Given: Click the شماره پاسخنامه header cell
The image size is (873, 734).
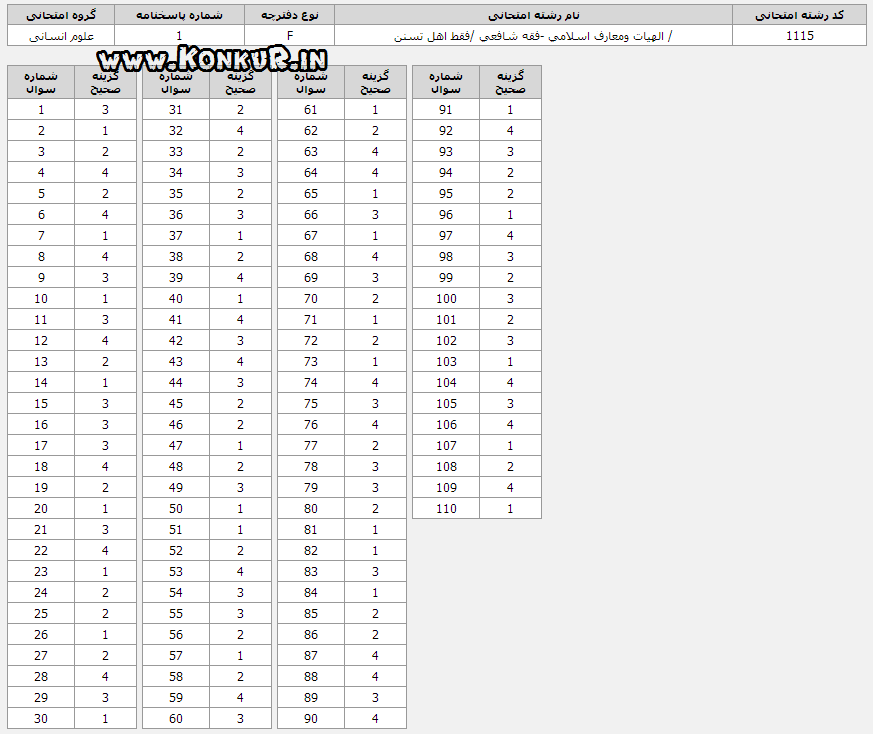Looking at the screenshot, I should coord(179,15).
